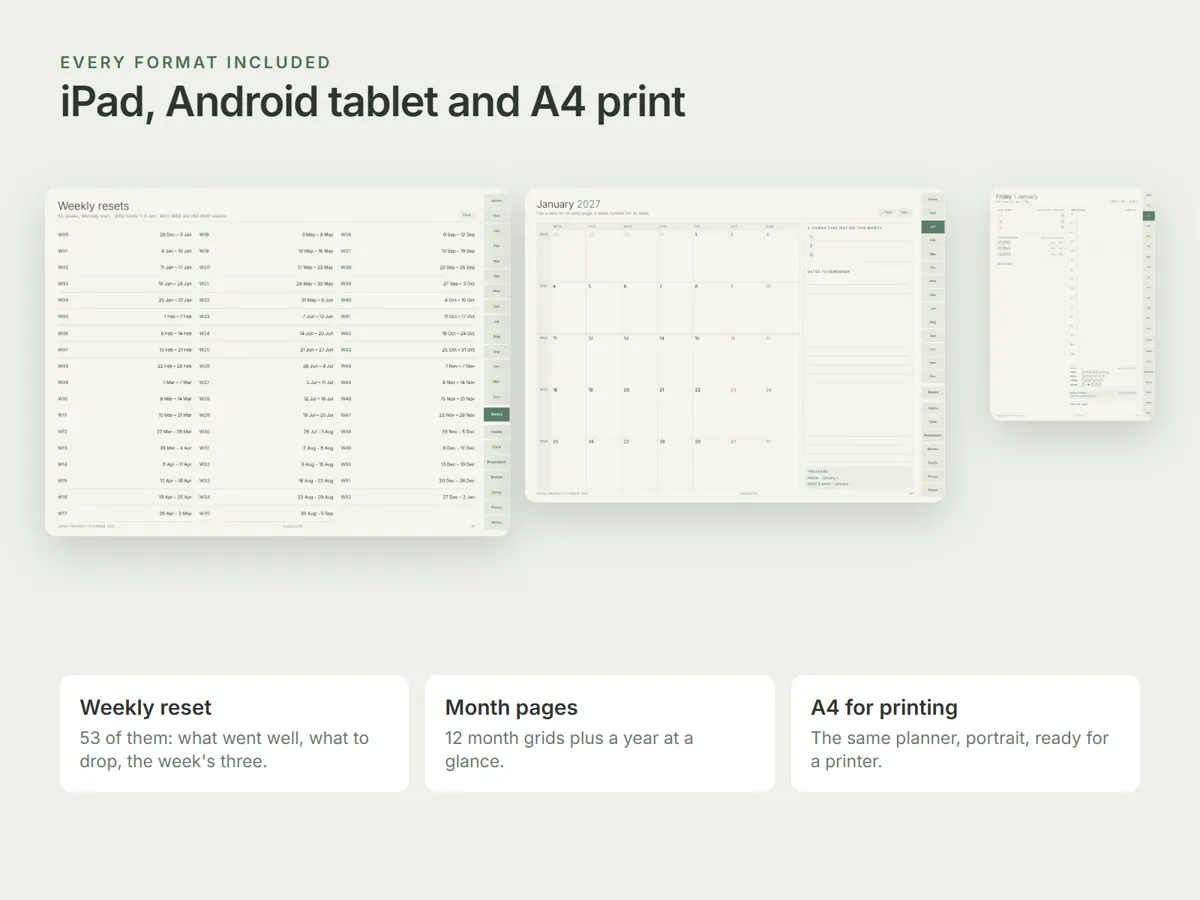
Task: Open week W18 3 May – 9 May
Action: [266, 234]
